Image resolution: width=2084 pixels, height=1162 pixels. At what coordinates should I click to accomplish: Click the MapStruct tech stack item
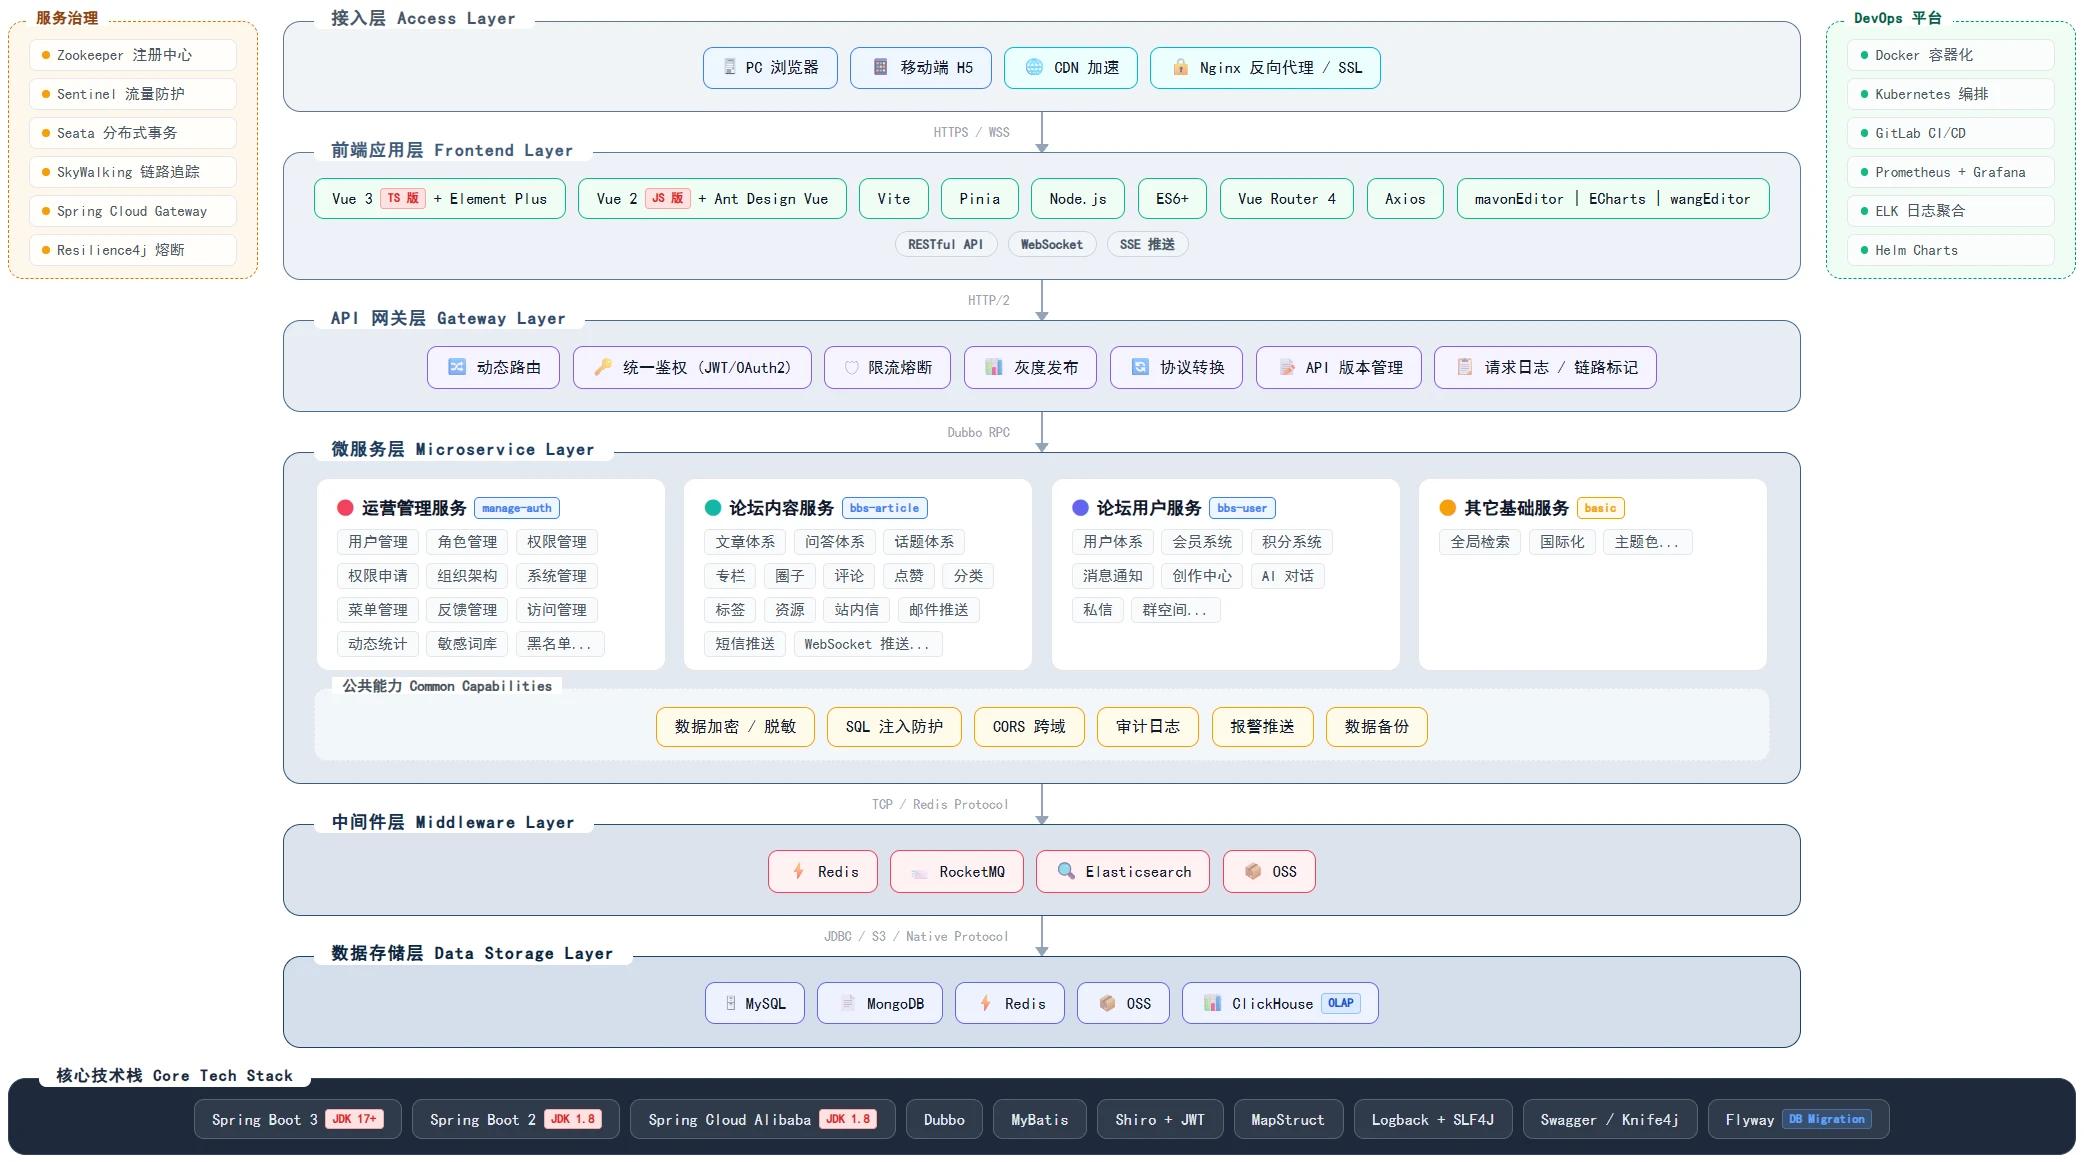1288,1119
